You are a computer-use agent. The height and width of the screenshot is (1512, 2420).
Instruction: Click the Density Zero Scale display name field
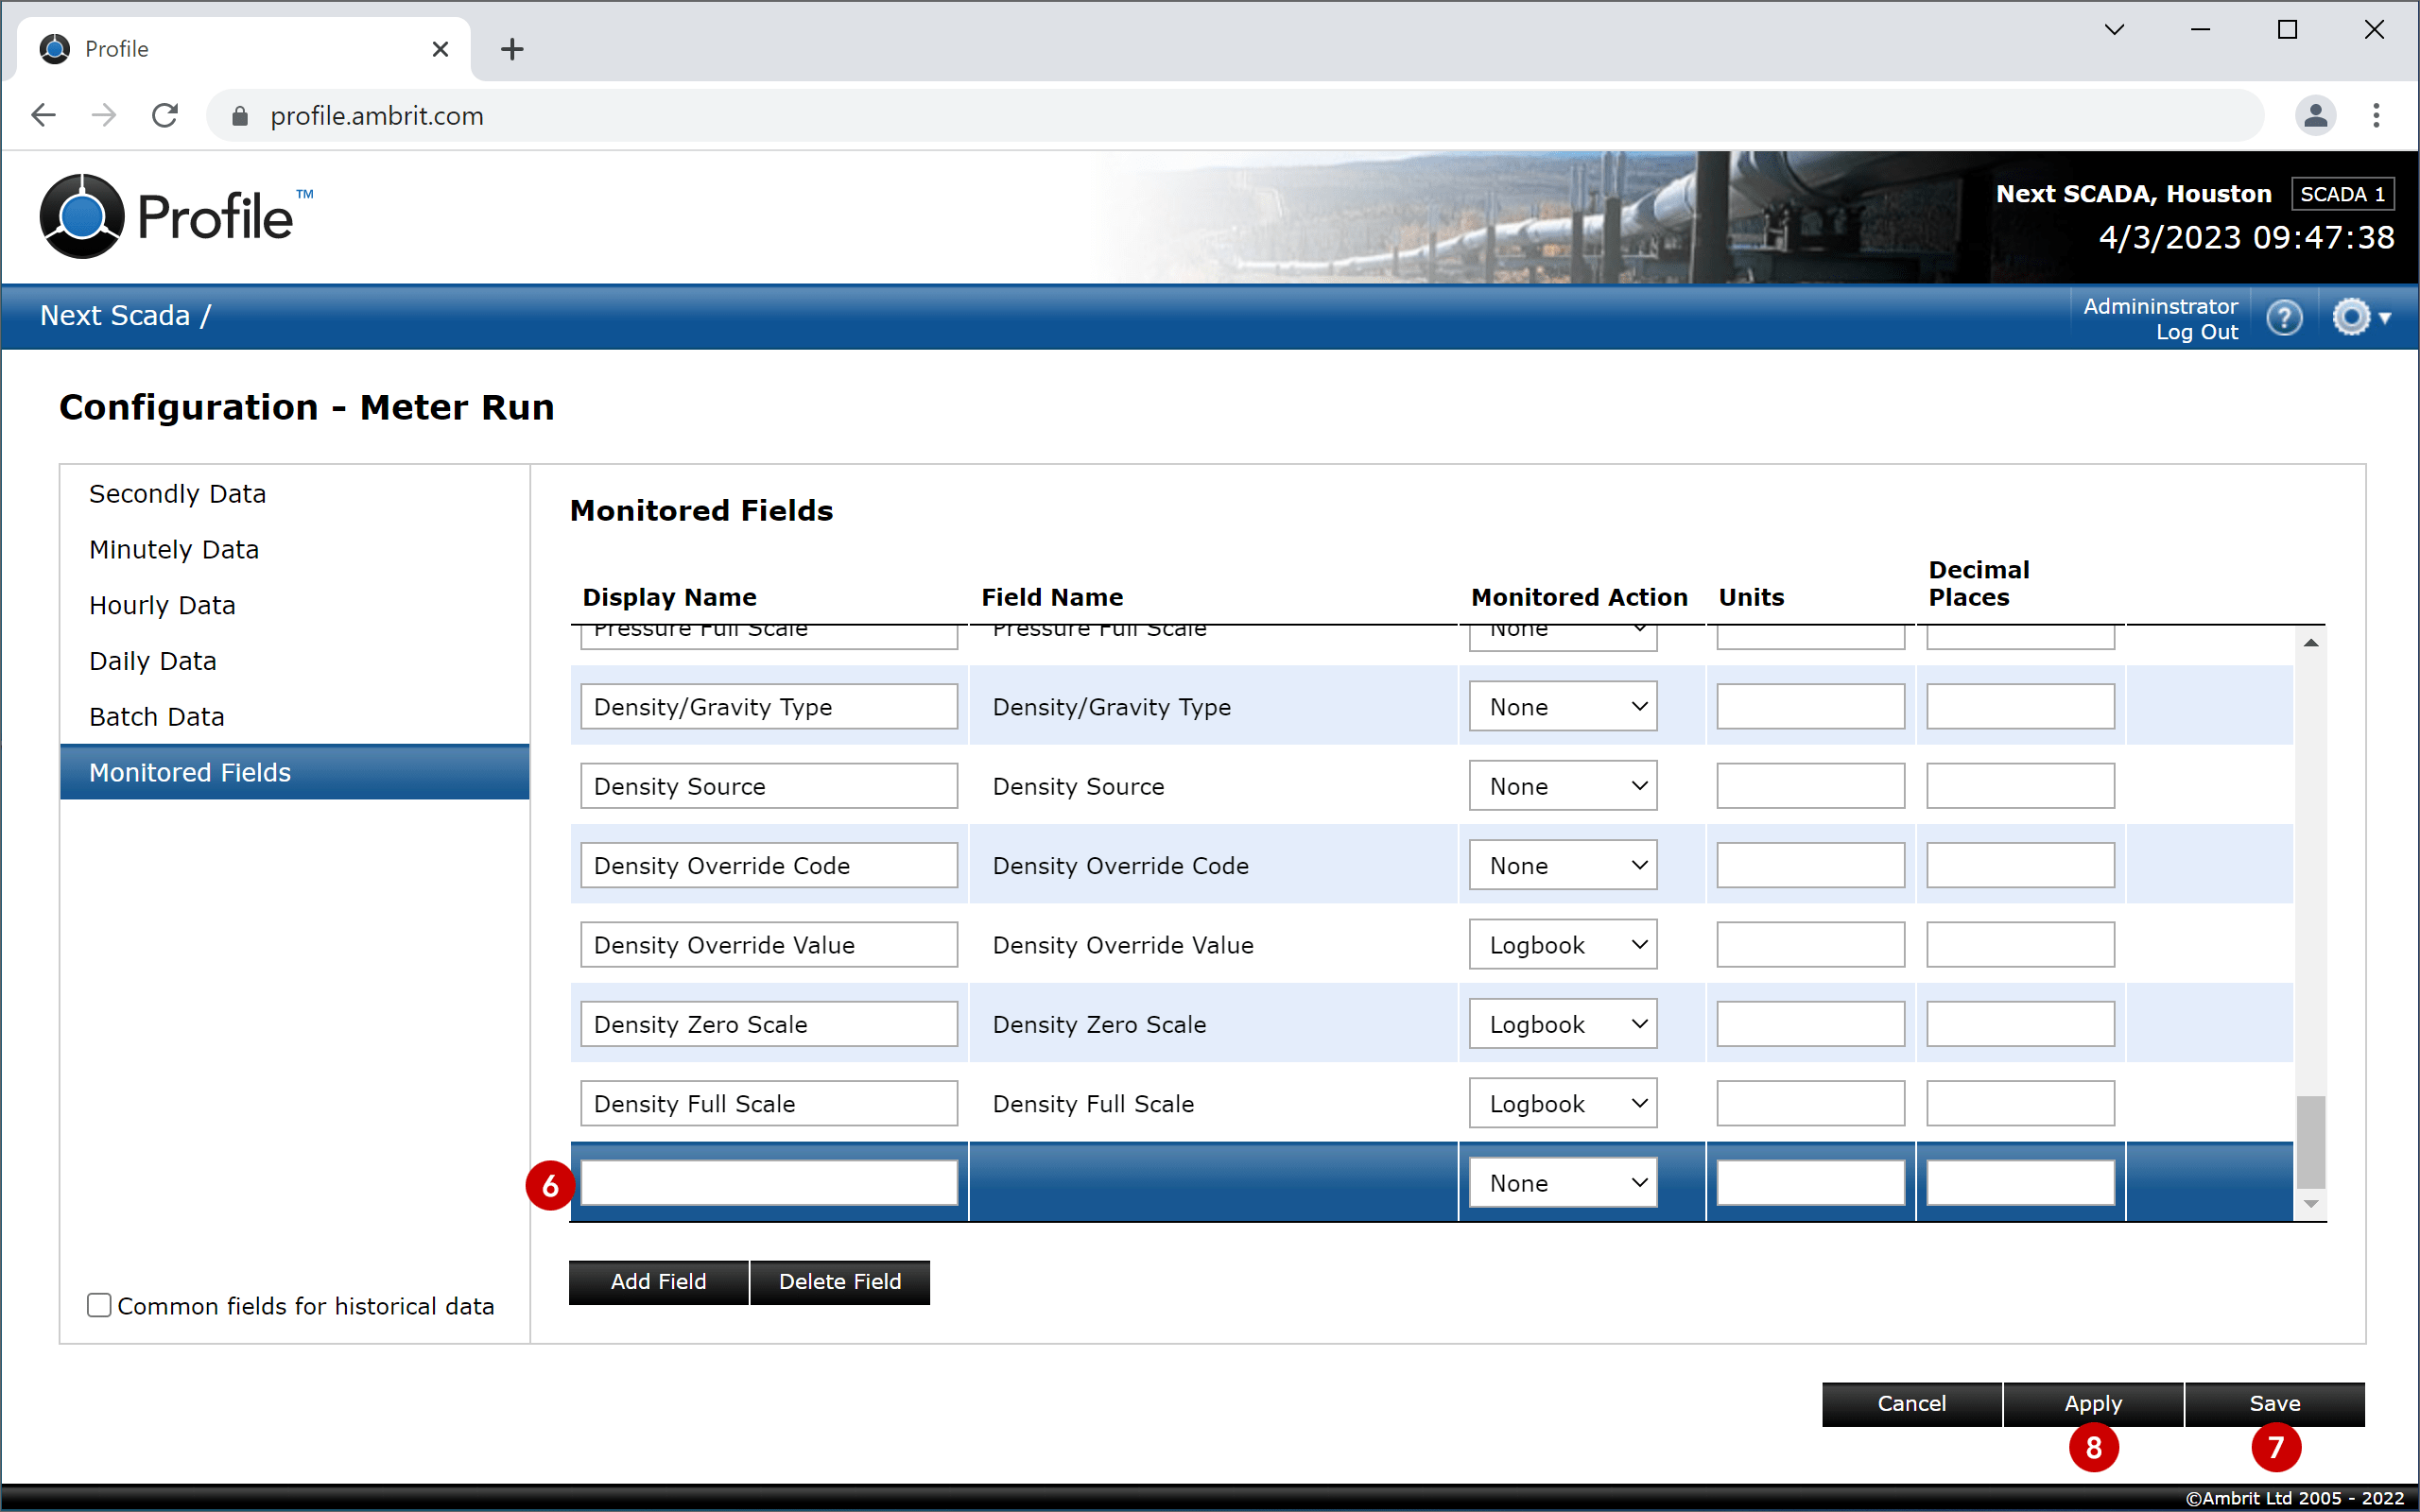(768, 1024)
